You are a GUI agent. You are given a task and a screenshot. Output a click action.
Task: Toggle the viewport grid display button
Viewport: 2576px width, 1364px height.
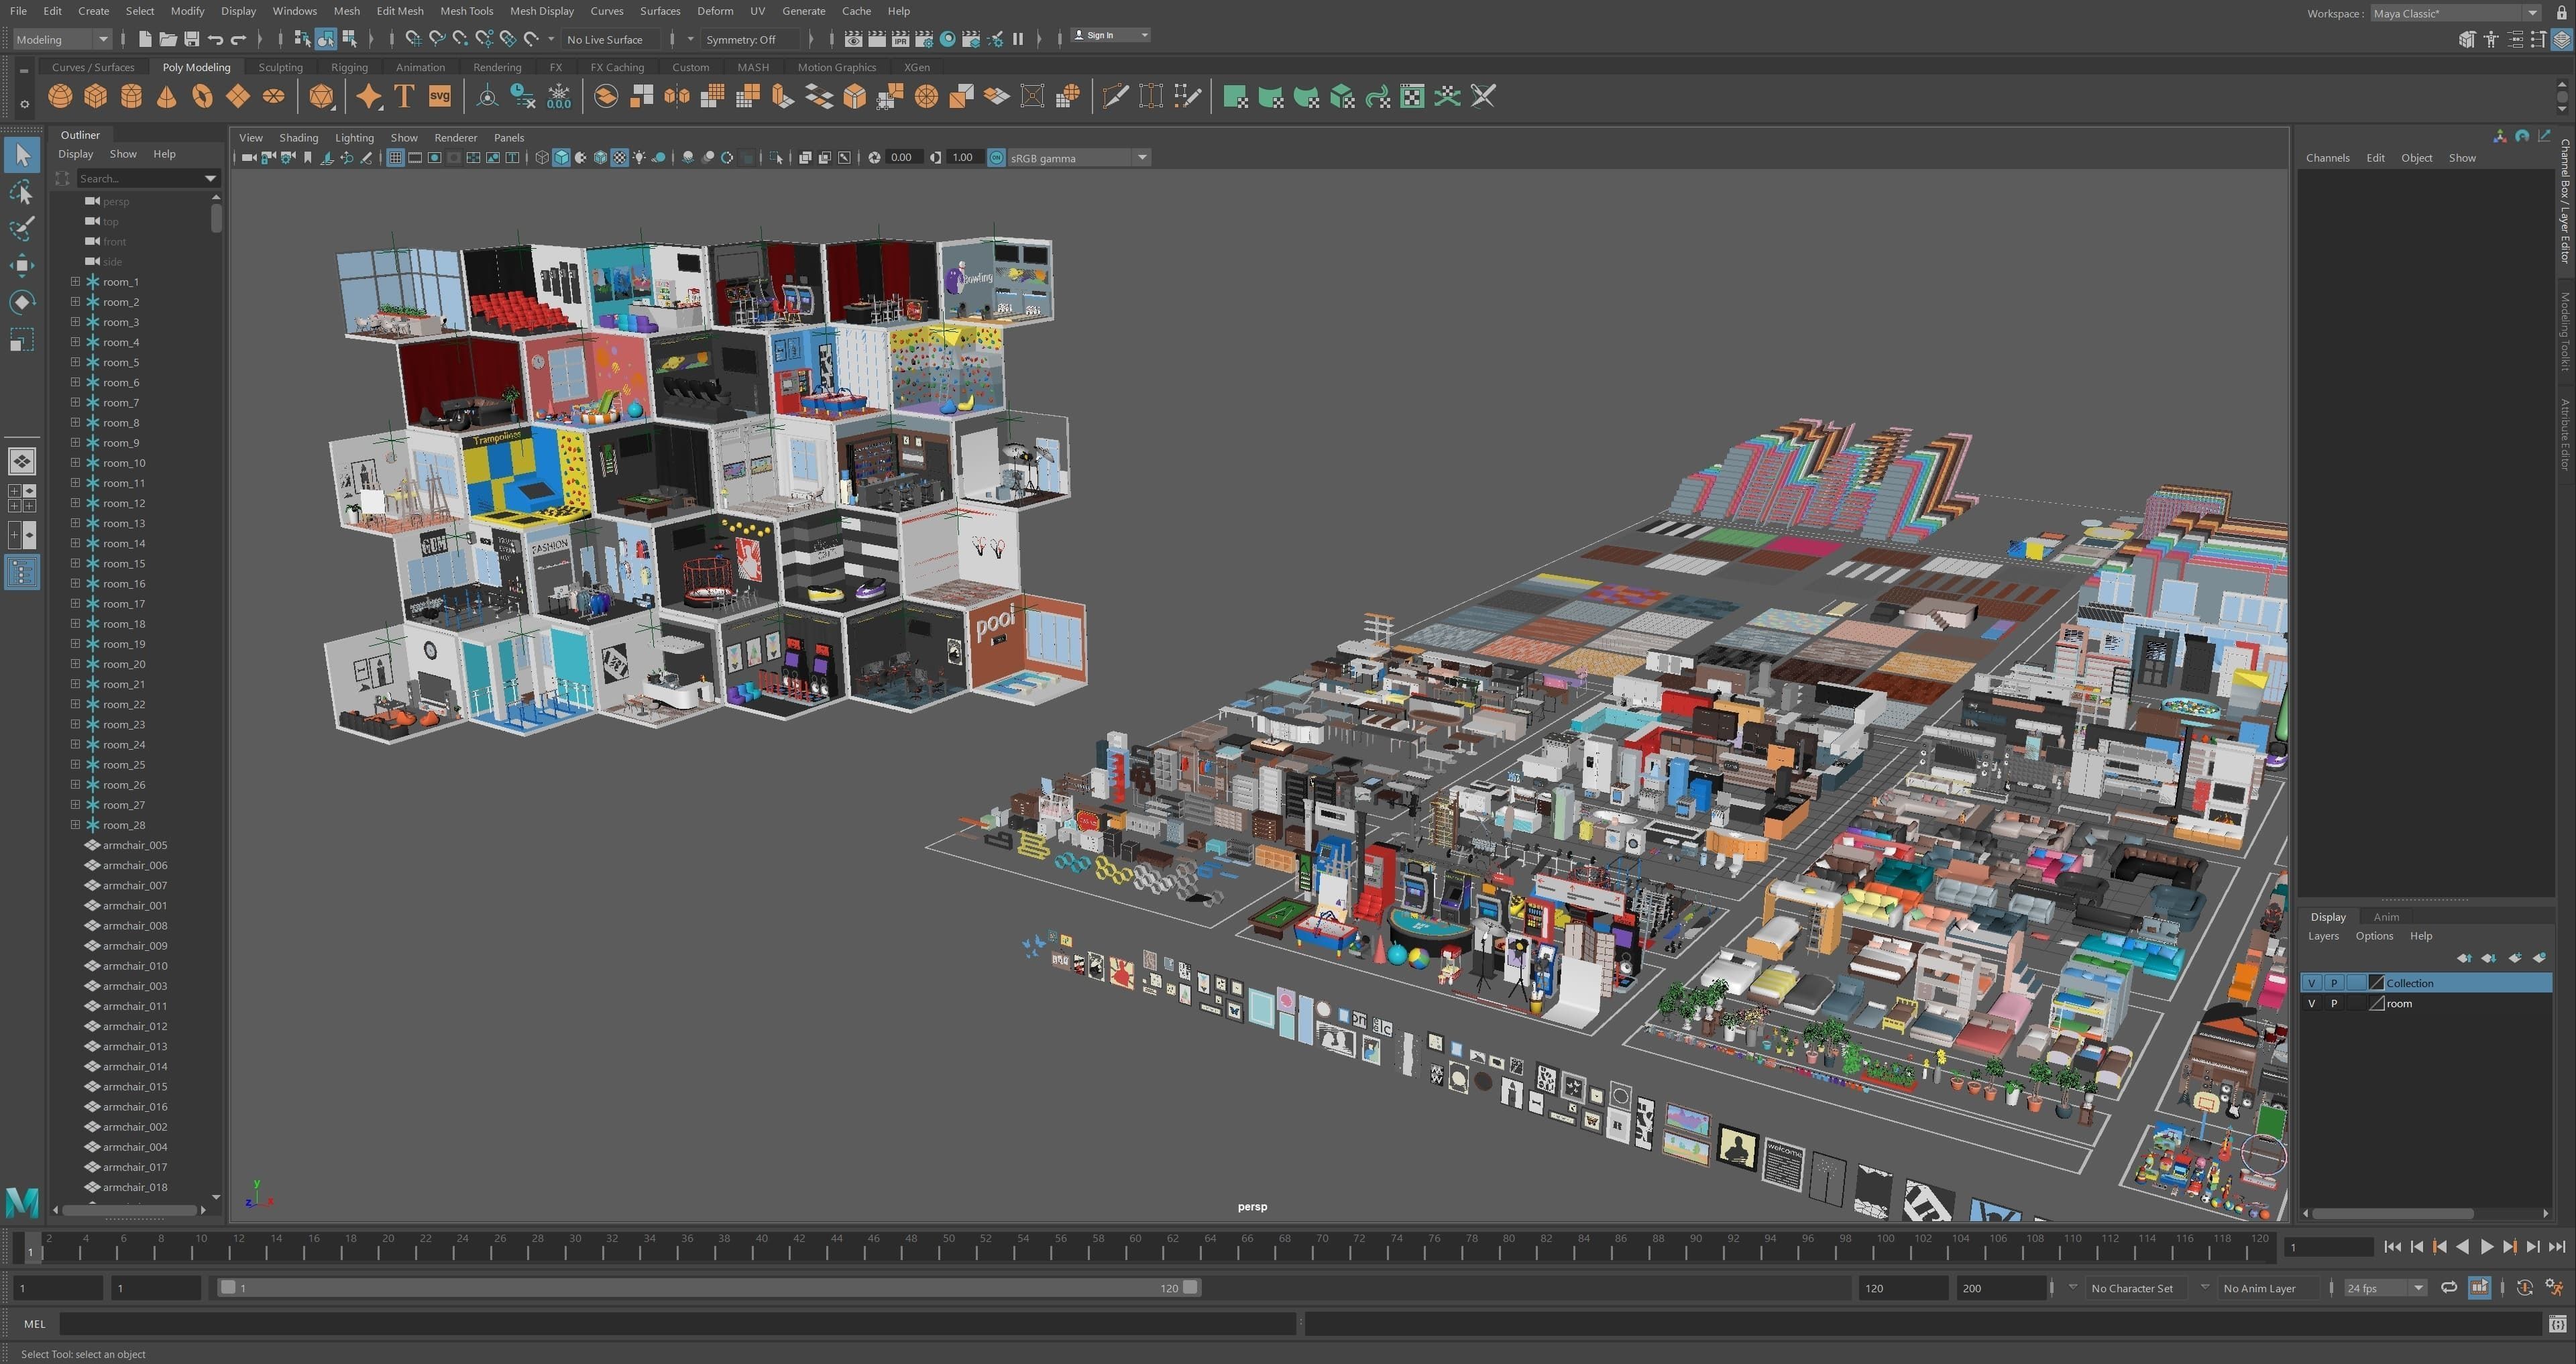[x=395, y=158]
